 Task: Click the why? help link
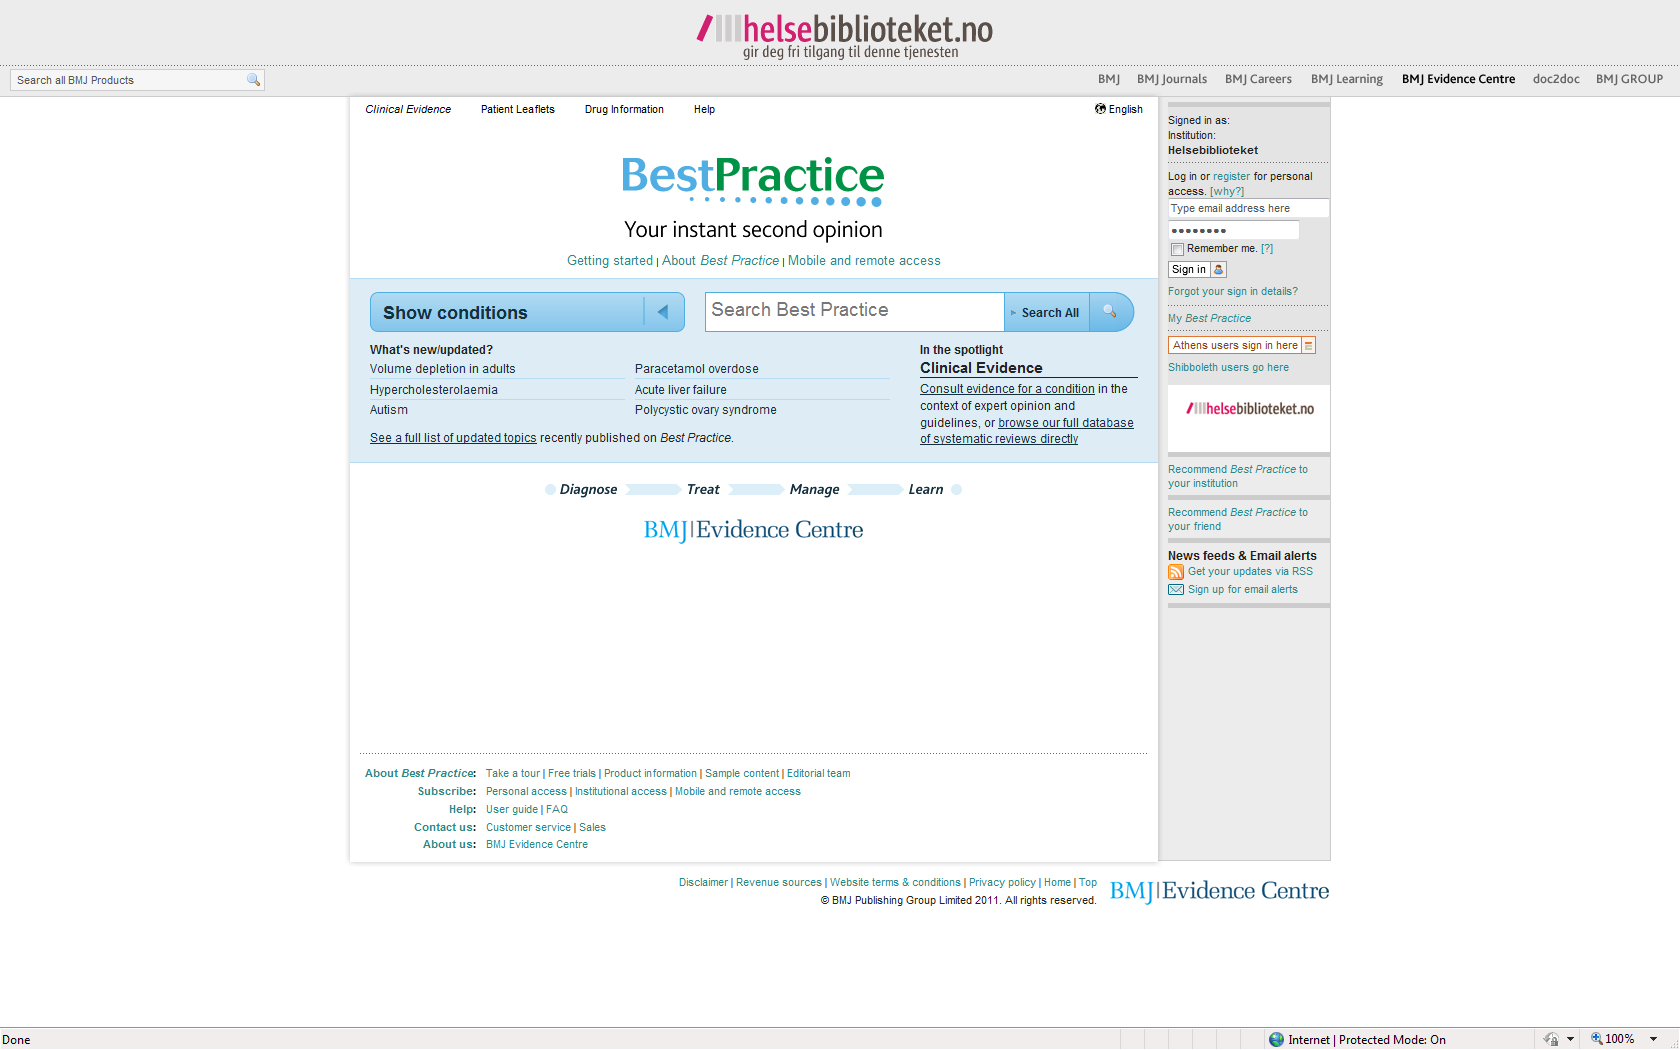[1227, 192]
